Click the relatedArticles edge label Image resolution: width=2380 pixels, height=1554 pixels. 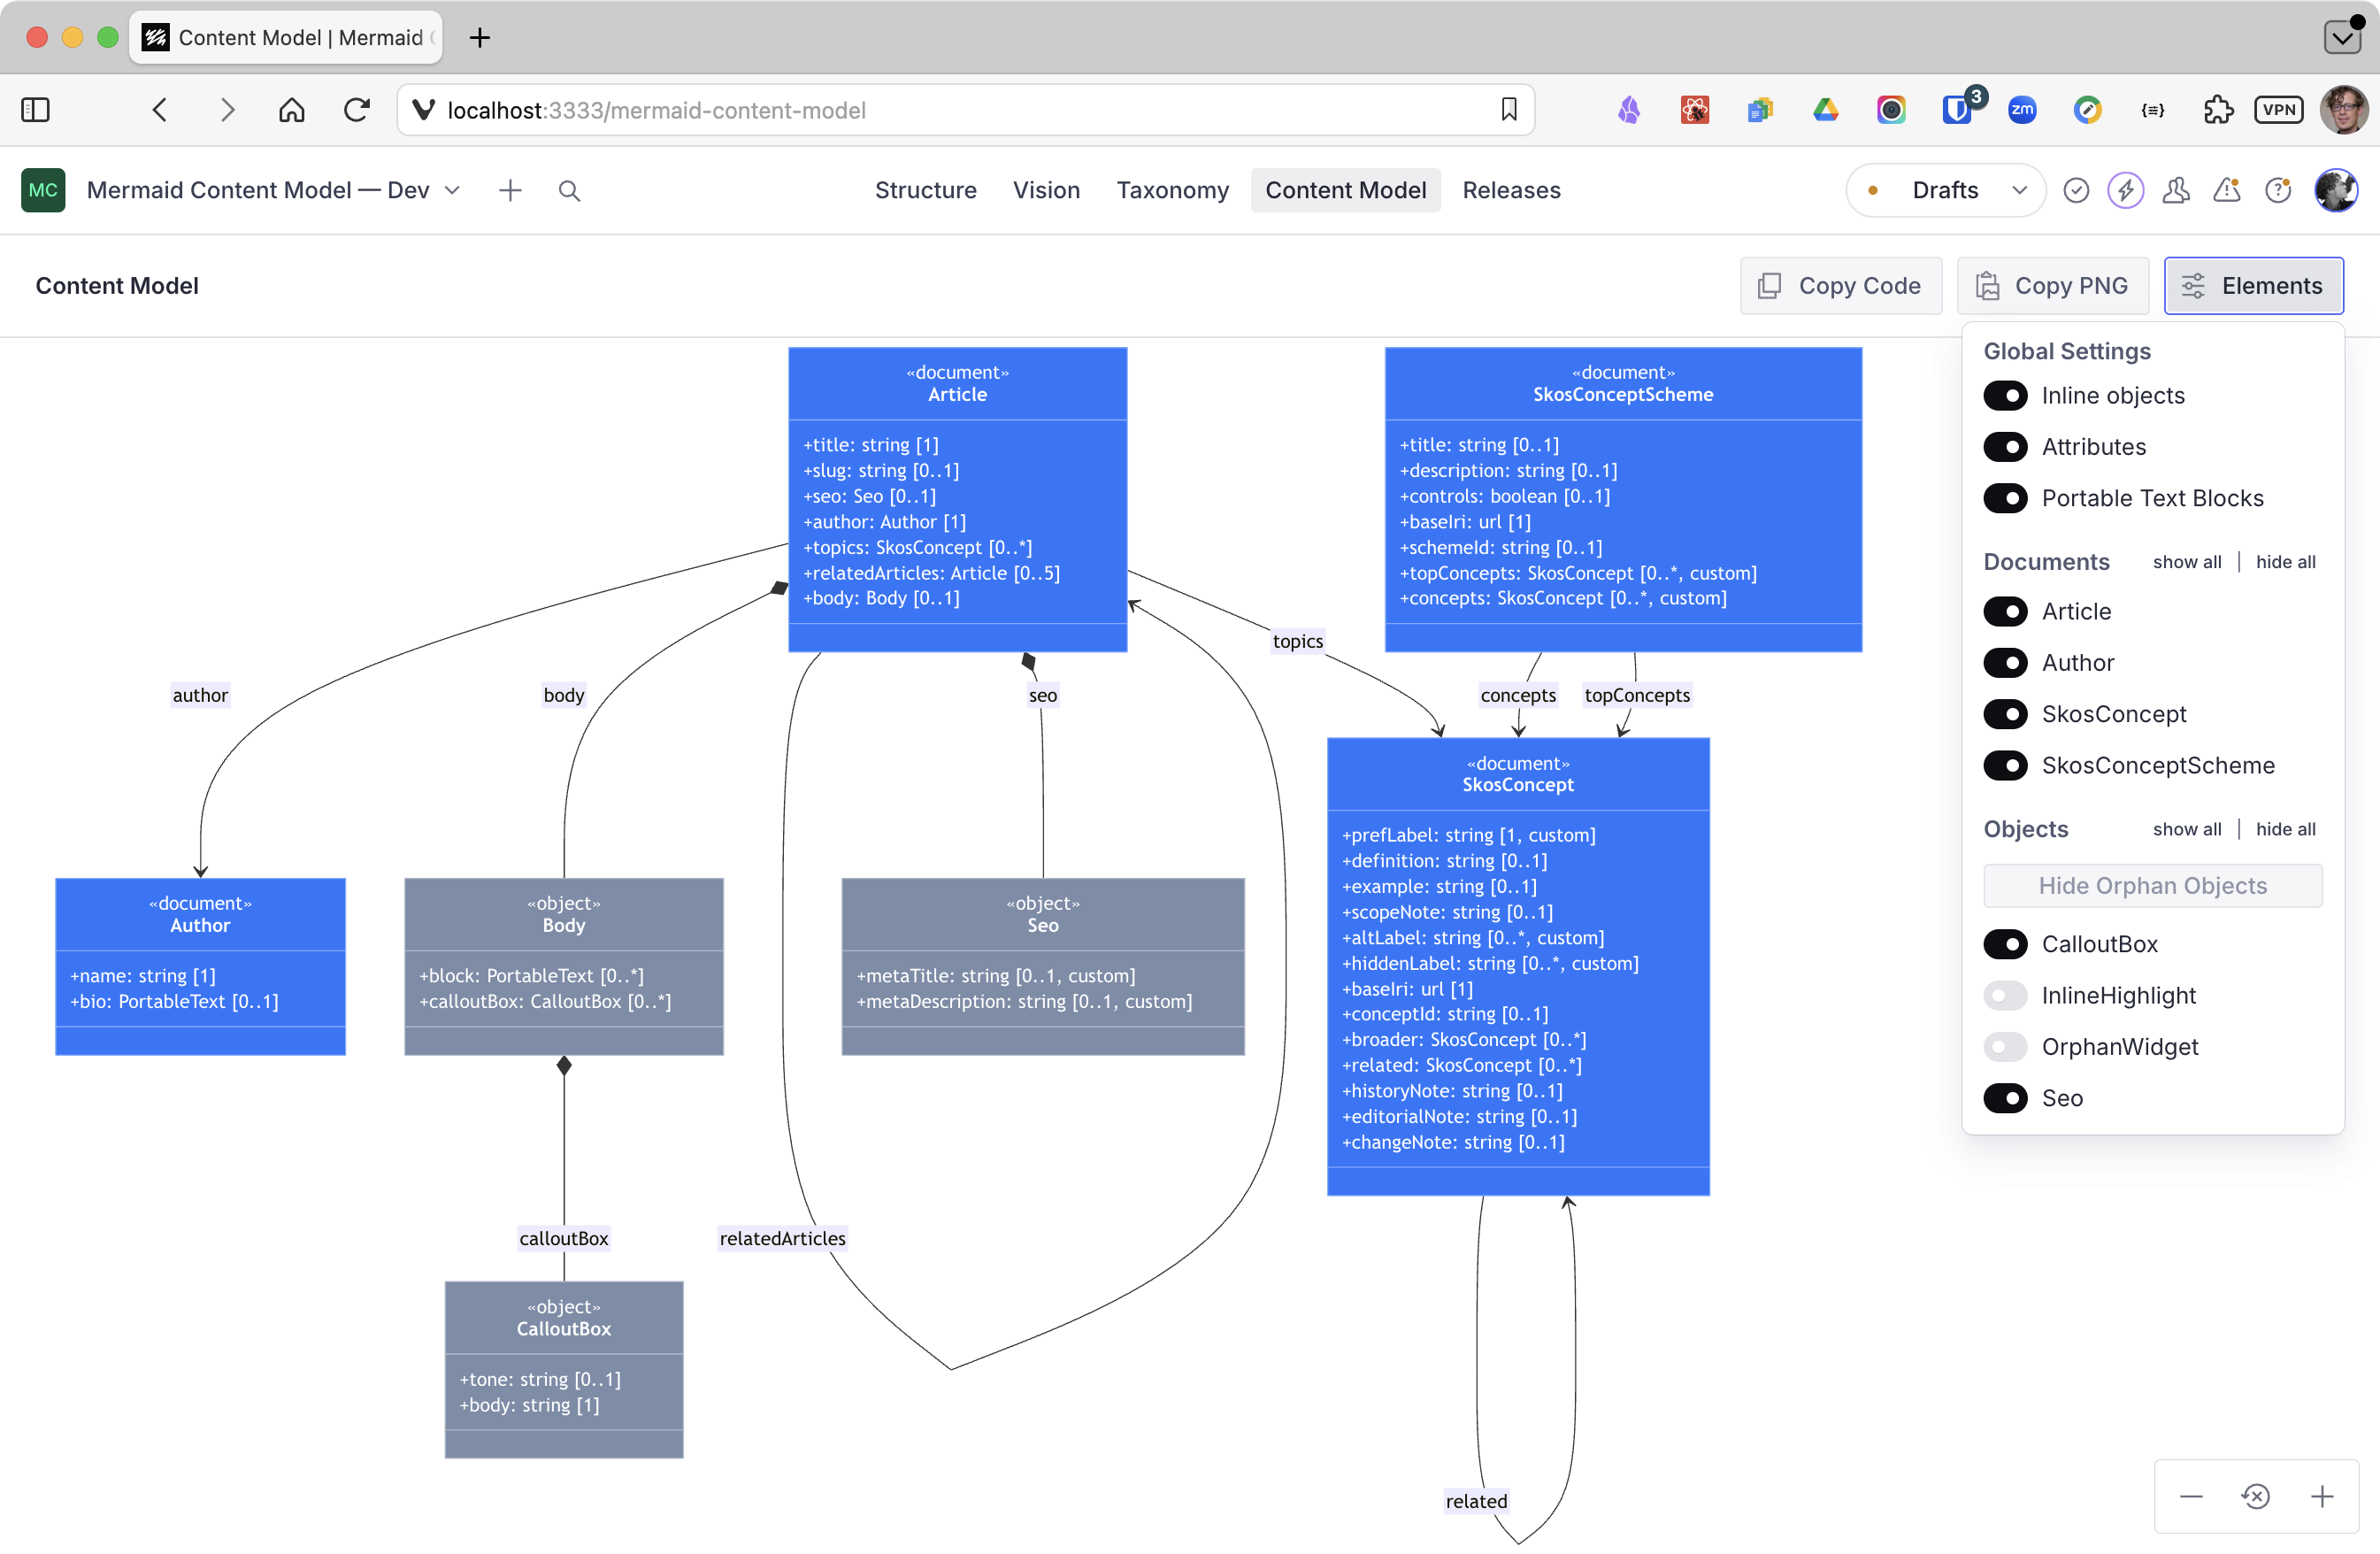(782, 1237)
